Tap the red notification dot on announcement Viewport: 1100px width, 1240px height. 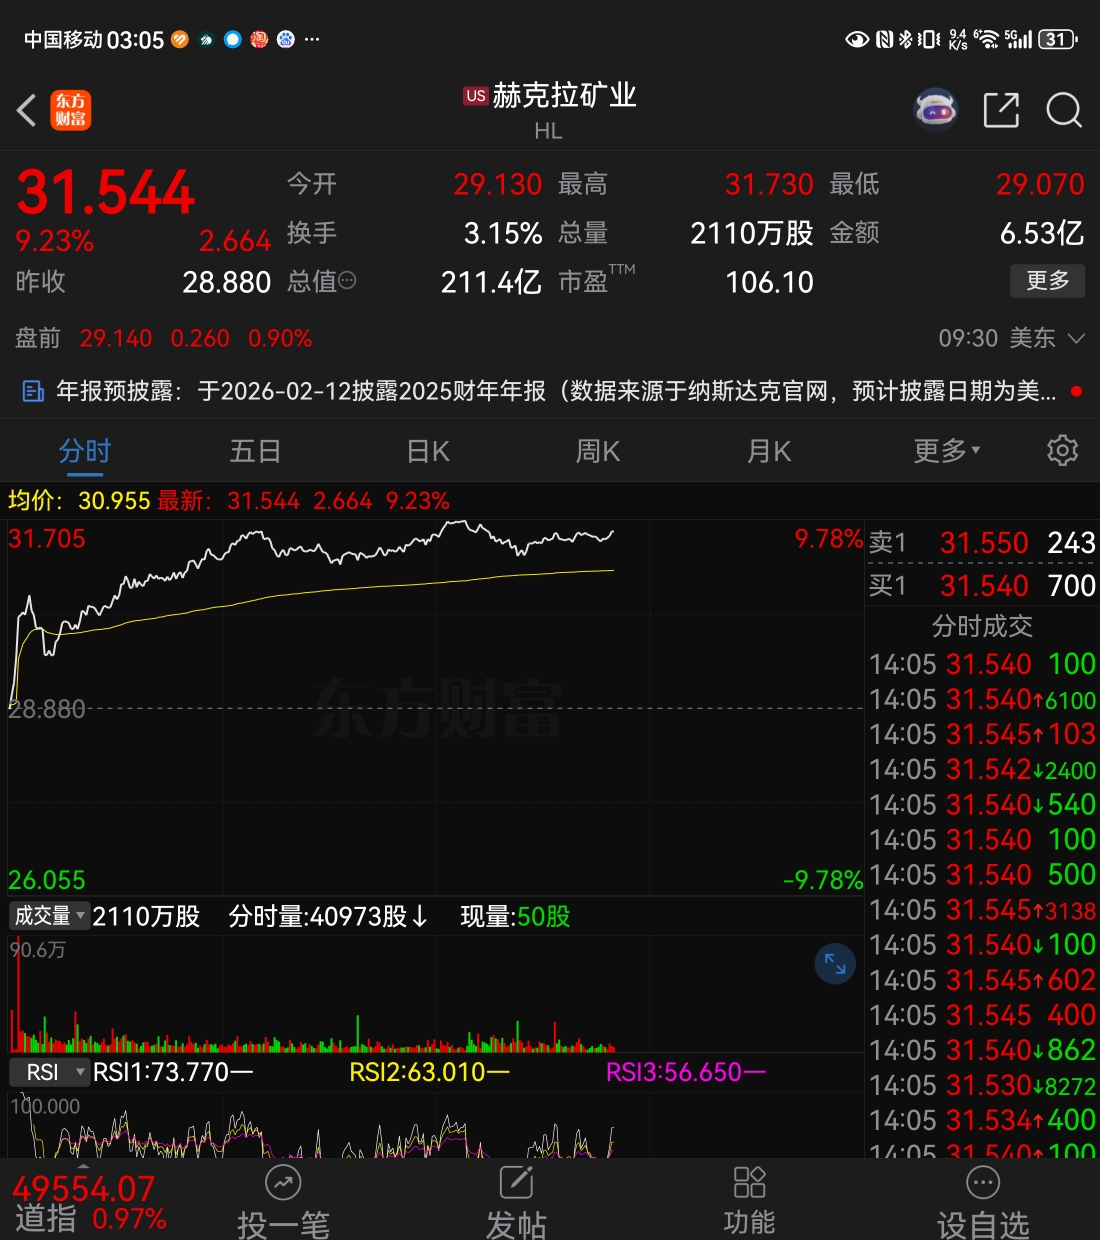click(x=1076, y=391)
